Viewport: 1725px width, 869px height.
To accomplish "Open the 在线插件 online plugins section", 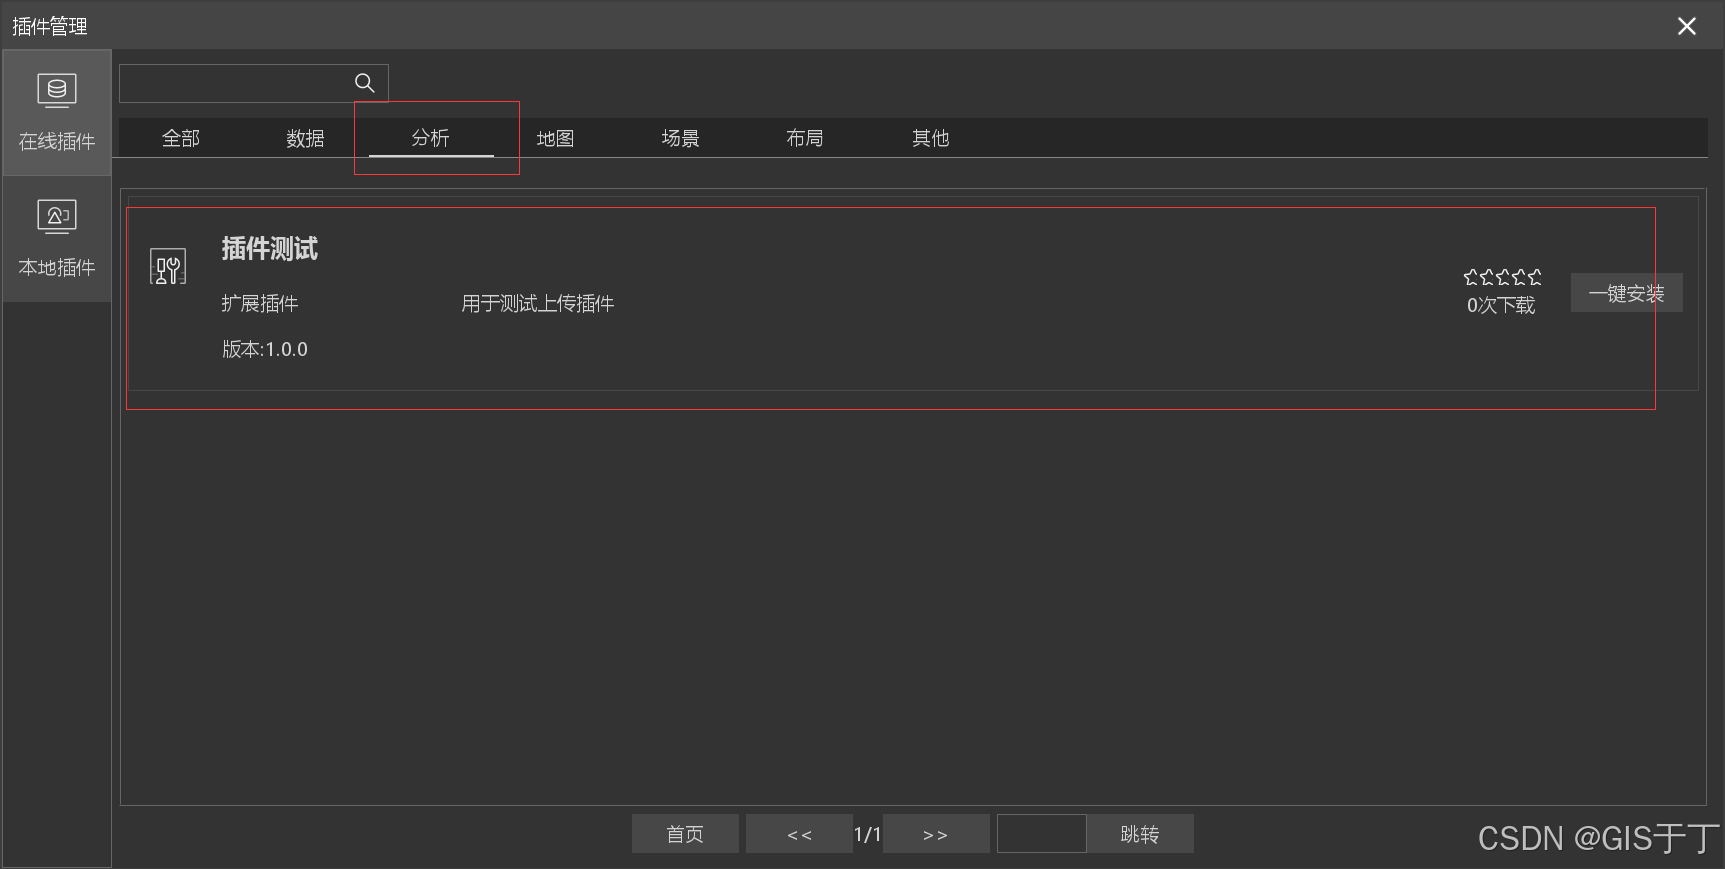I will point(57,113).
